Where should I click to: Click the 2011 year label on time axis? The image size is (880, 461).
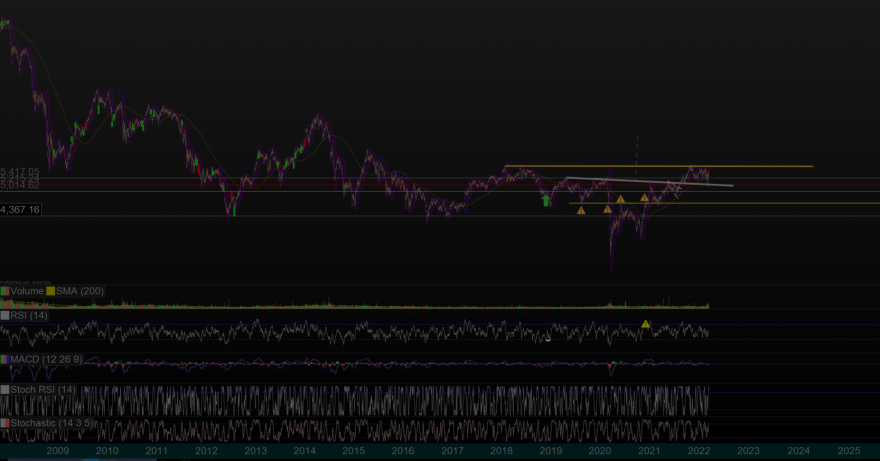(x=157, y=451)
